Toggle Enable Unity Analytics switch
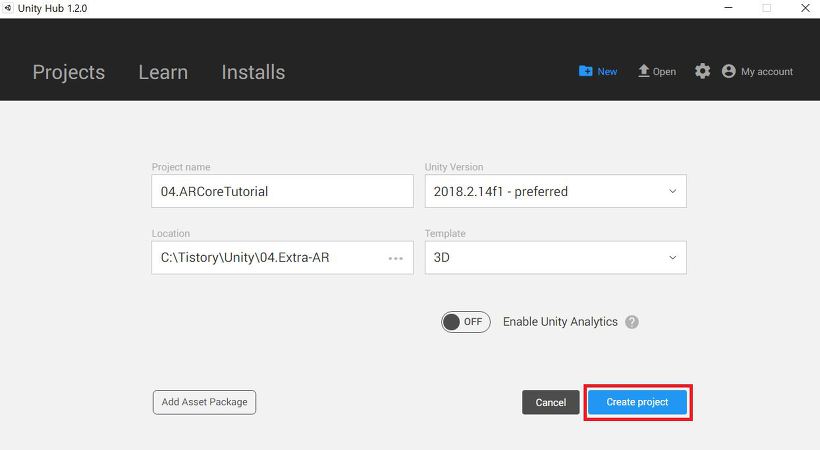Screen dimensions: 820x450 coord(465,322)
